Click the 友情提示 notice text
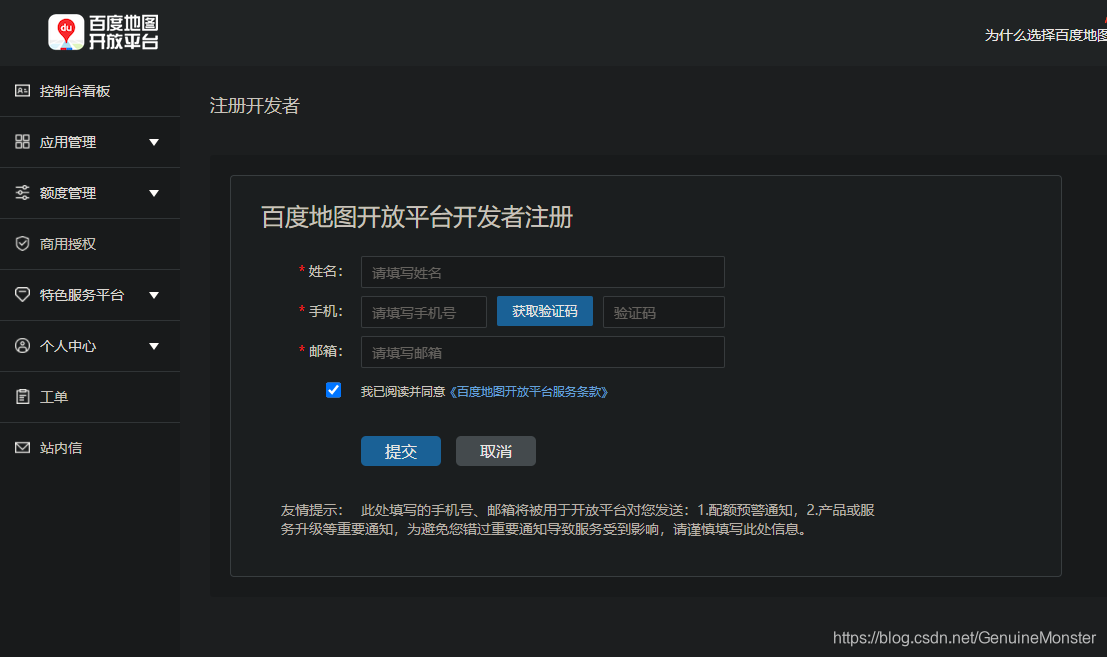Image resolution: width=1107 pixels, height=657 pixels. point(578,519)
